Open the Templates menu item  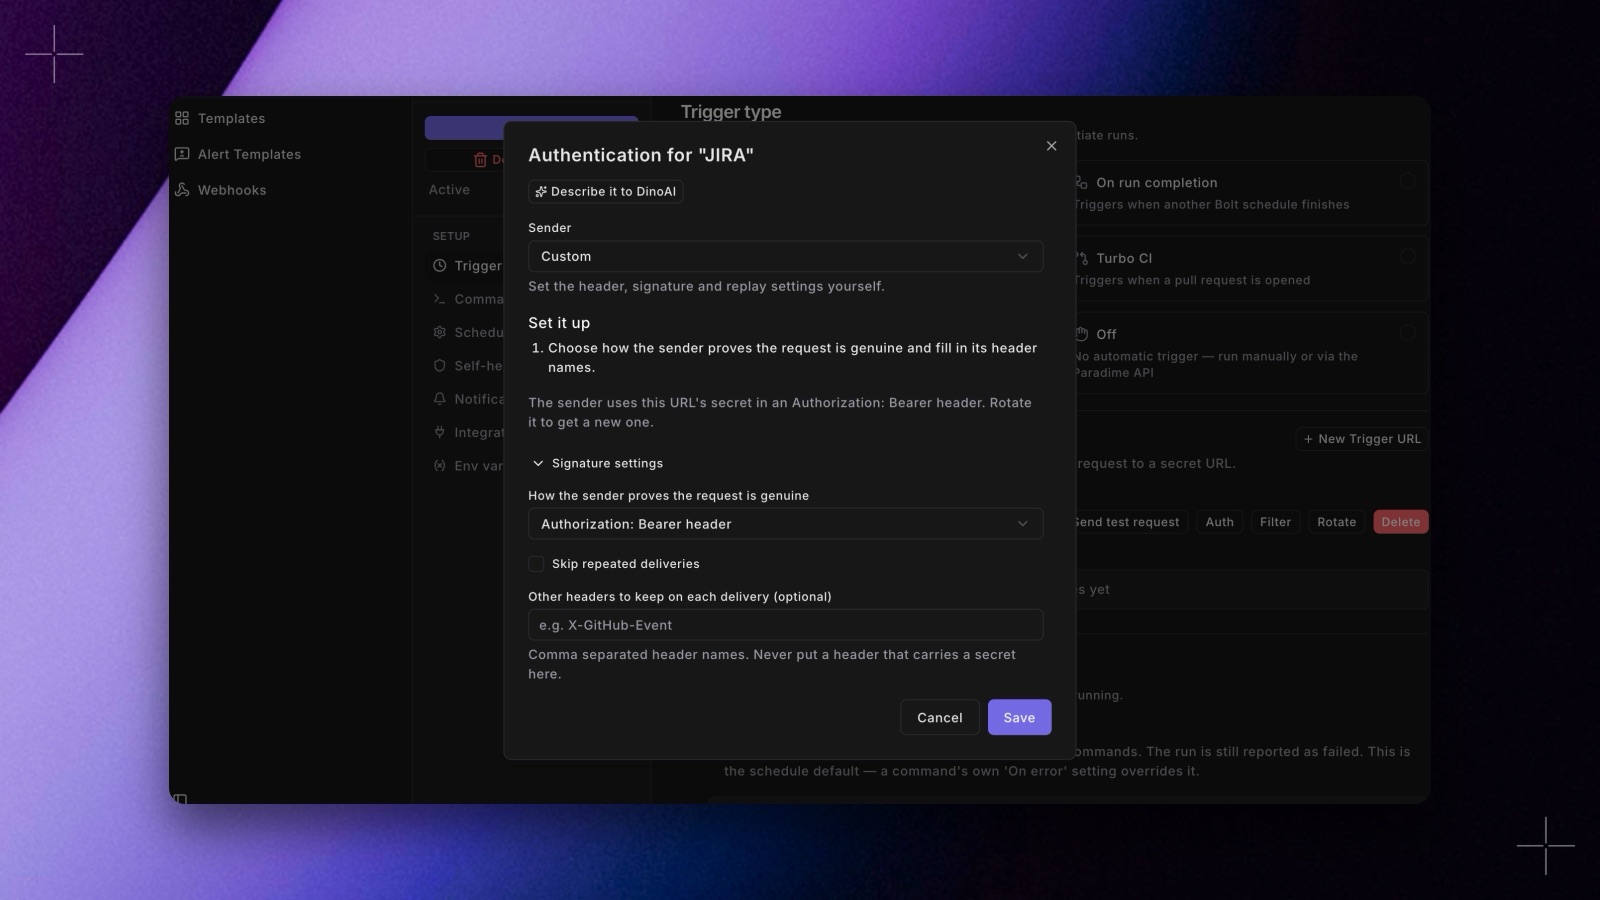(x=231, y=118)
